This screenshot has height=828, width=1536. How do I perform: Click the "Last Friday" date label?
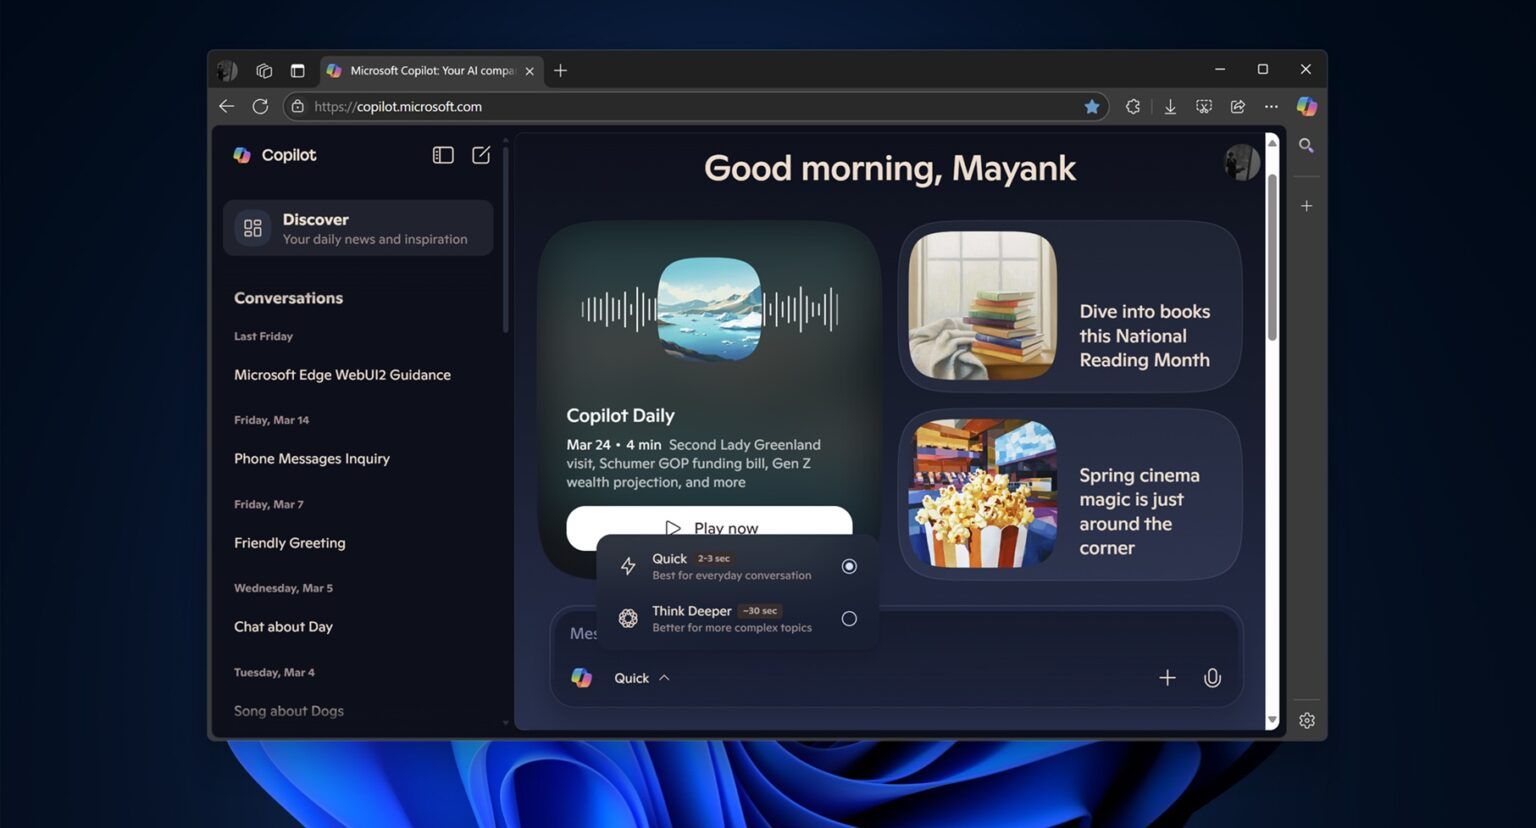[263, 336]
